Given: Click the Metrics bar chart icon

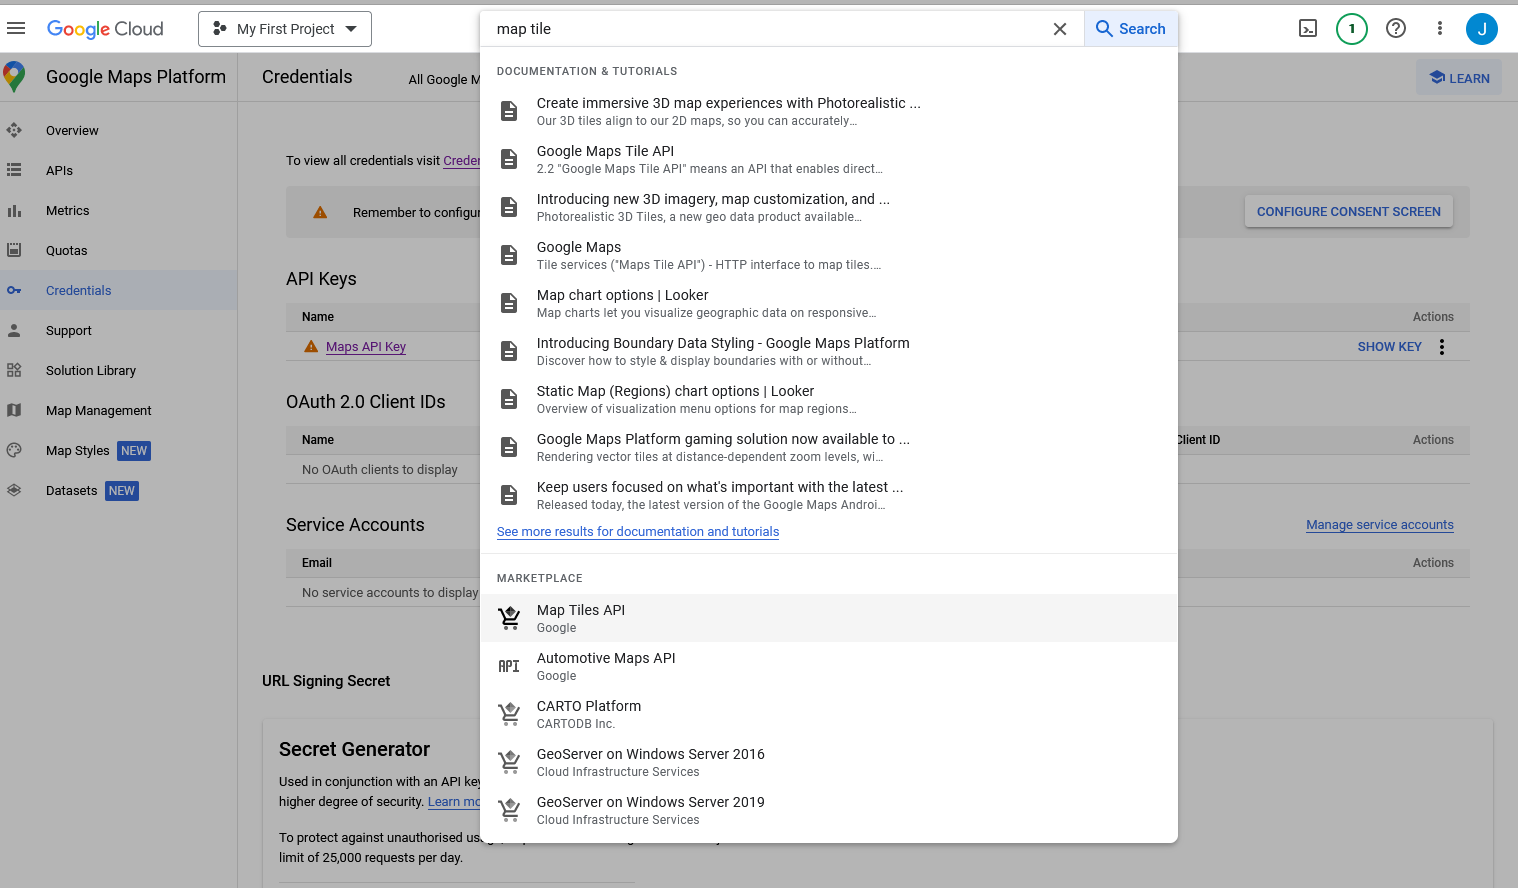Looking at the screenshot, I should click(x=14, y=210).
